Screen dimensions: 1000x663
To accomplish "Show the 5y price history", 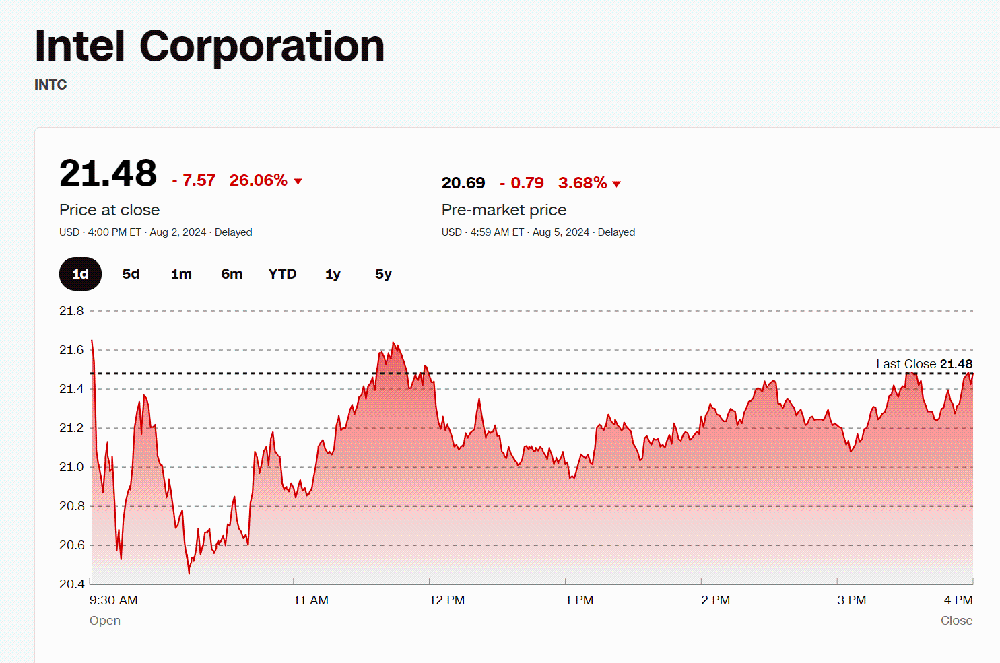I will coord(383,274).
